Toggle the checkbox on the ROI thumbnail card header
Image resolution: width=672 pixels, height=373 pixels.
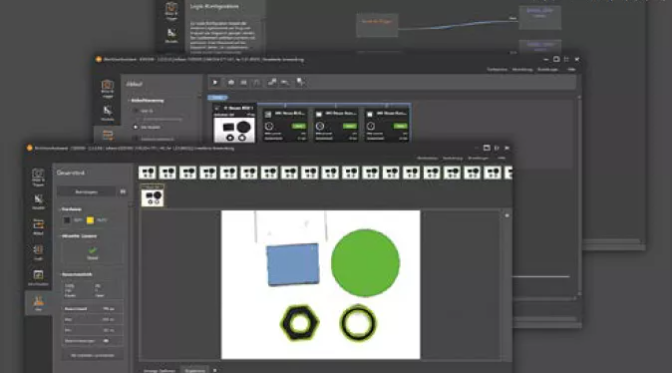pyautogui.click(x=217, y=108)
